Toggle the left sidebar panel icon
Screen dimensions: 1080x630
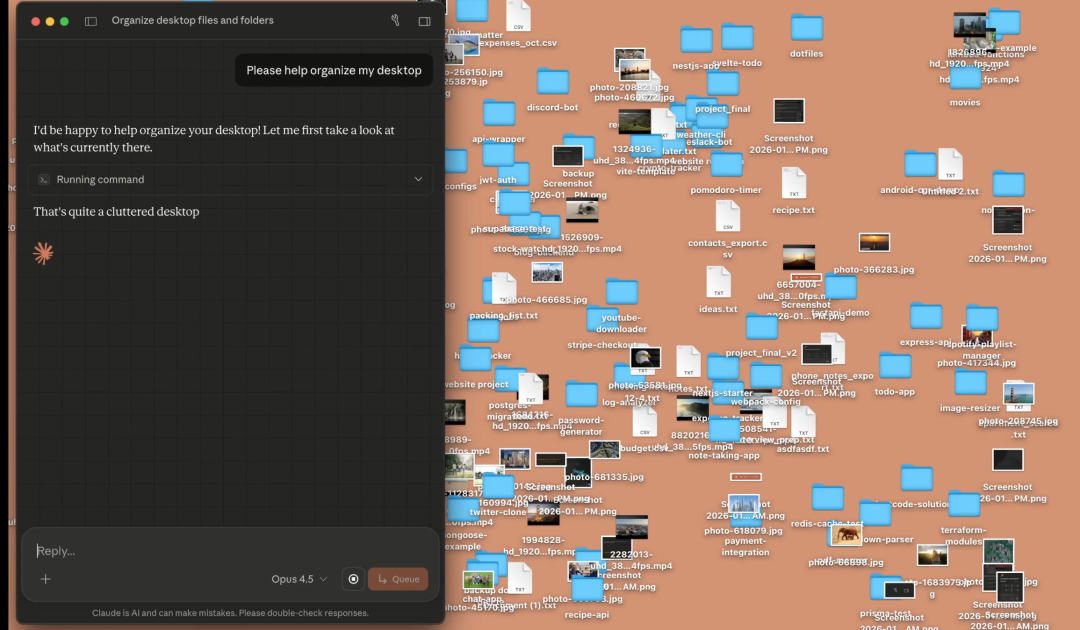(91, 21)
